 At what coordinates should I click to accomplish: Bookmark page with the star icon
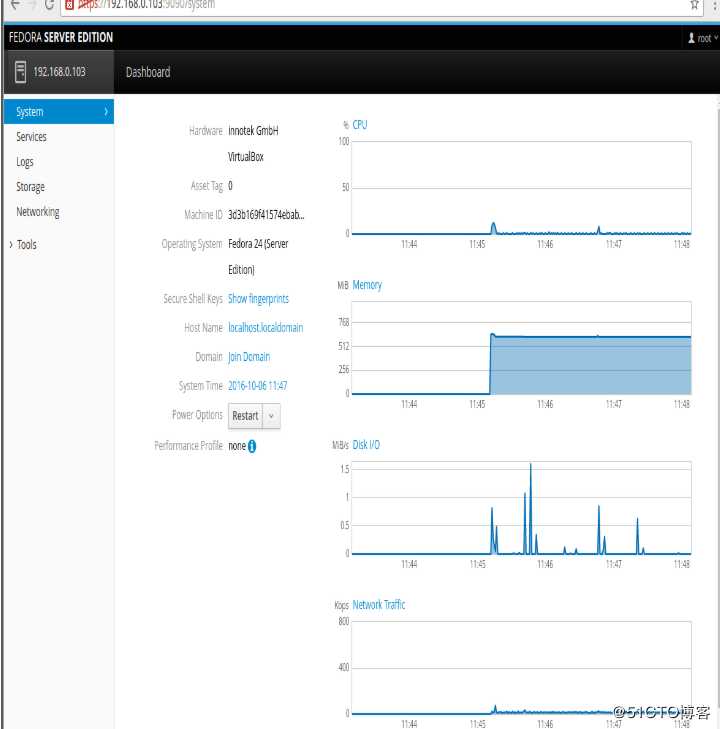tap(694, 5)
